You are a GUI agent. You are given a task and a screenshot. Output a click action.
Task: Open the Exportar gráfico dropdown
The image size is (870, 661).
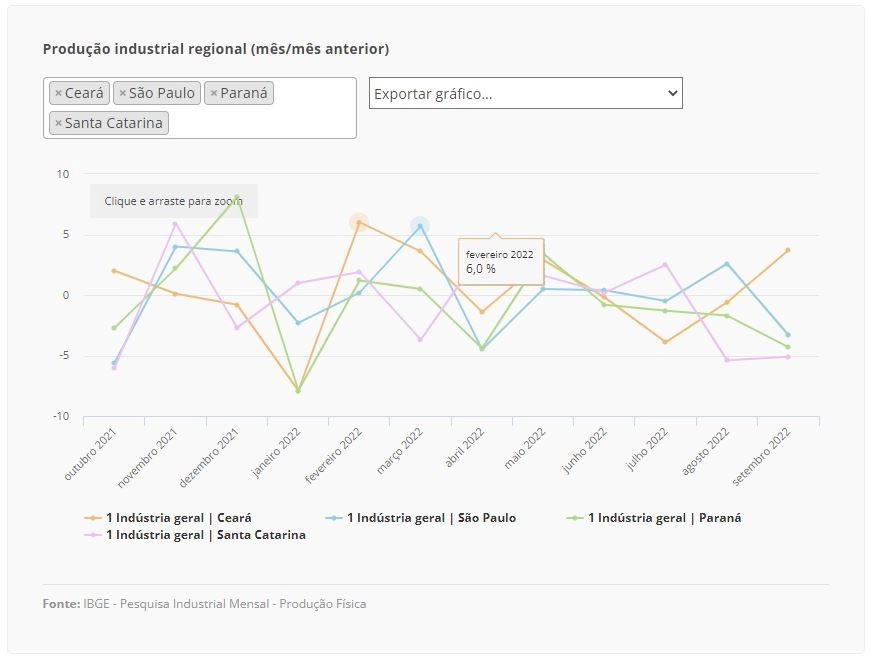point(525,93)
